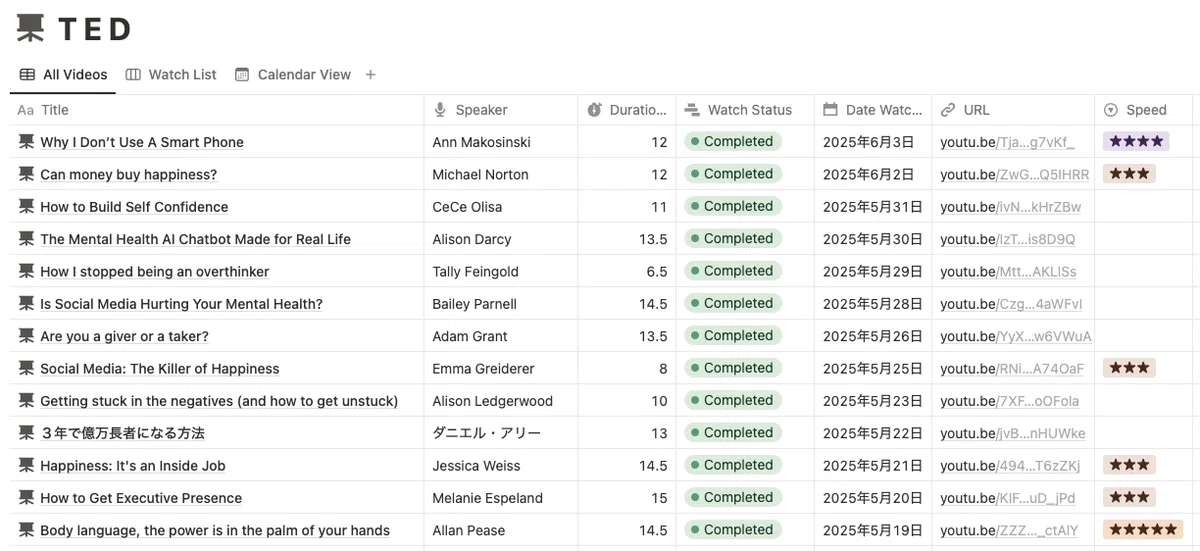This screenshot has width=1200, height=551.
Task: Click the date 2025年6月3日
Action: (x=869, y=142)
